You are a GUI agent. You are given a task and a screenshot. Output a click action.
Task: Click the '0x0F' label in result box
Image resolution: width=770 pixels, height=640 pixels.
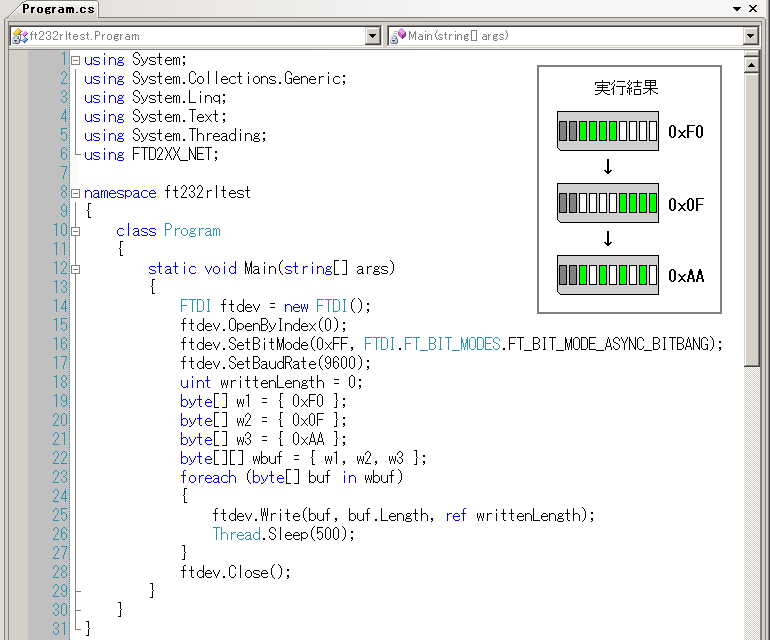686,204
